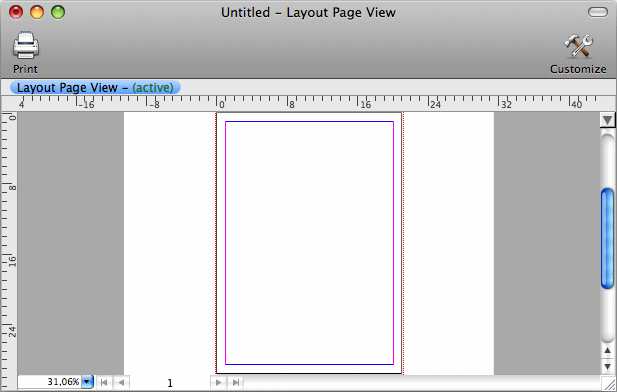Screen dimensions: 617x392
Task: Click inside the page margin frame
Action: point(309,243)
